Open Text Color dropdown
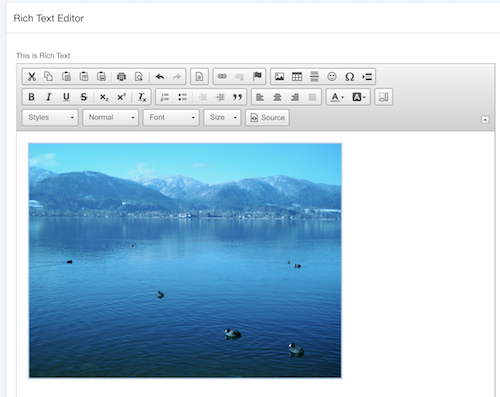This screenshot has height=397, width=500. 337,97
